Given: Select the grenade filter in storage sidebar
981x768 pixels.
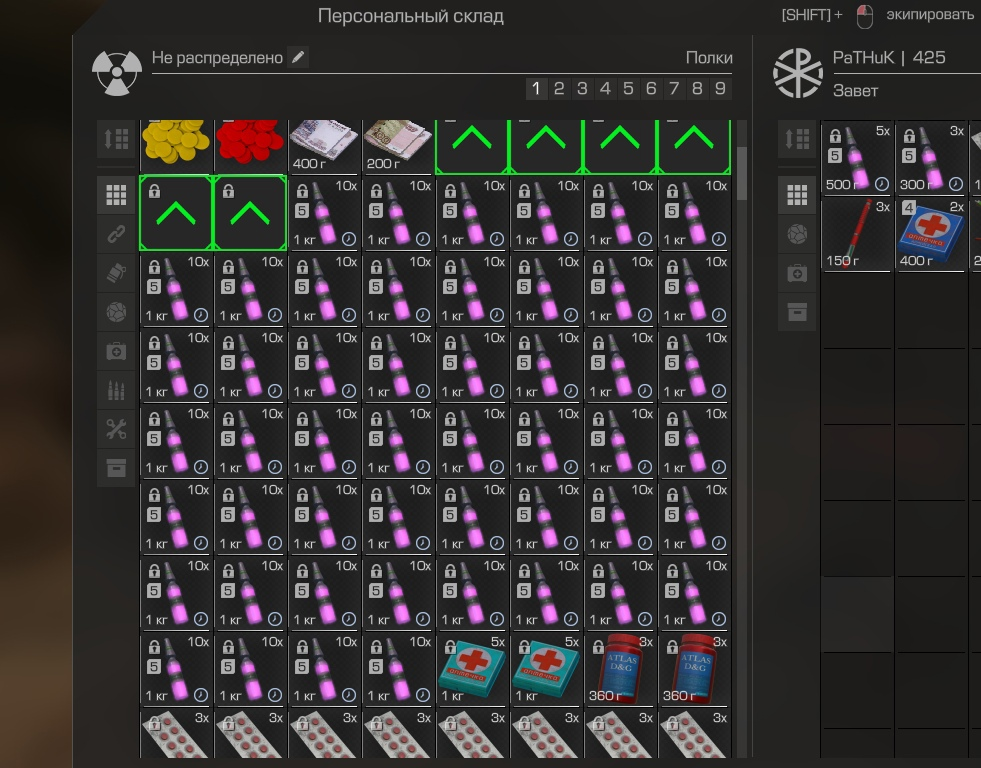Looking at the screenshot, I should point(116,273).
